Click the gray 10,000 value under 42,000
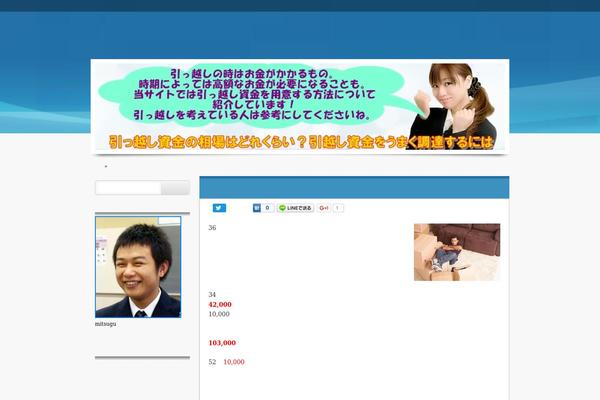600x400 pixels. 219,314
